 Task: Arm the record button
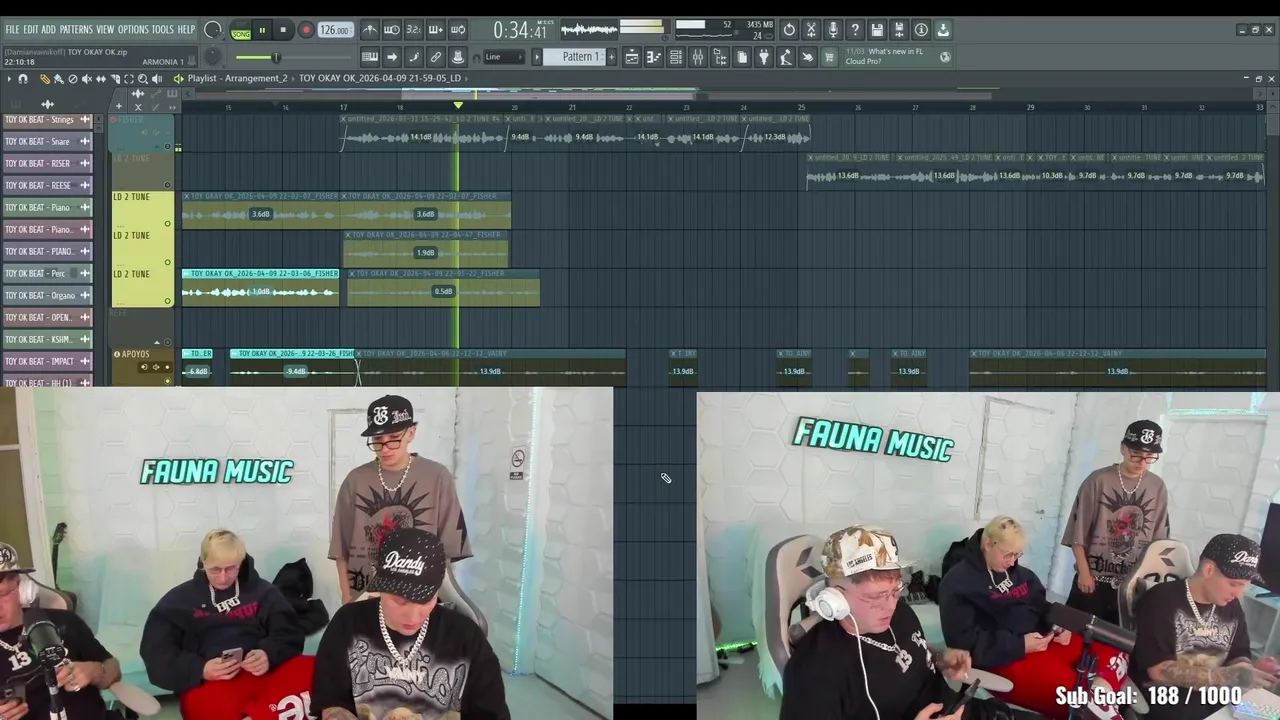[x=306, y=30]
